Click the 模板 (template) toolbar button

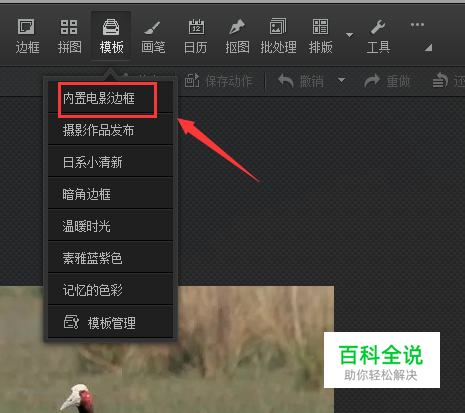111,36
